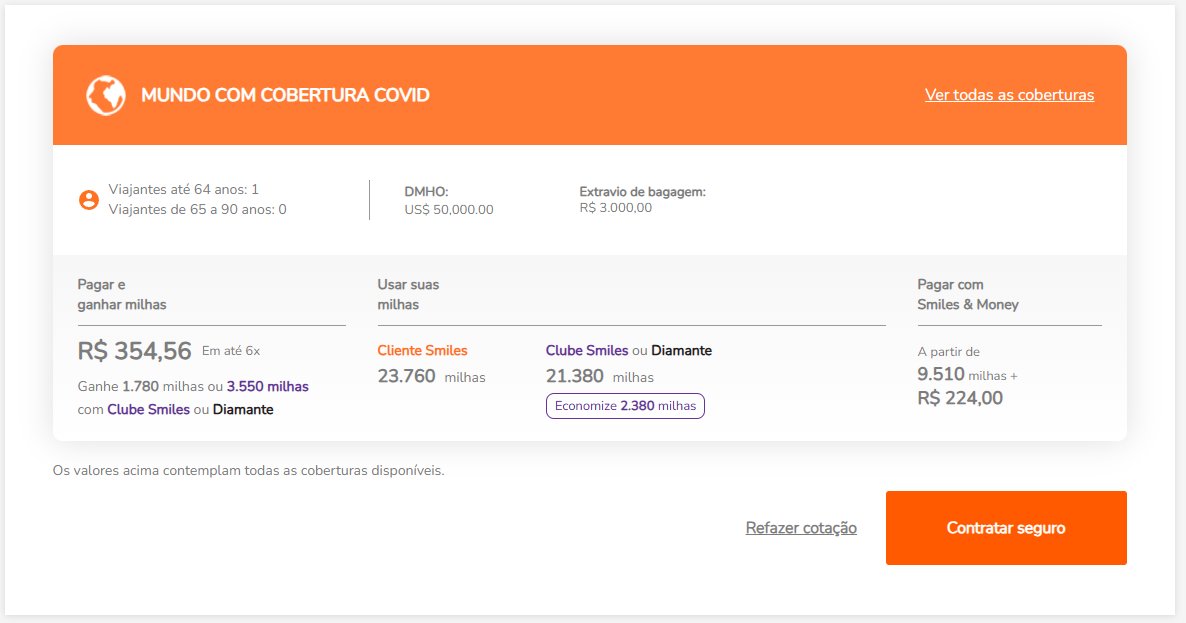Click the 23.760 milhas value
This screenshot has height=623, width=1186.
(431, 376)
